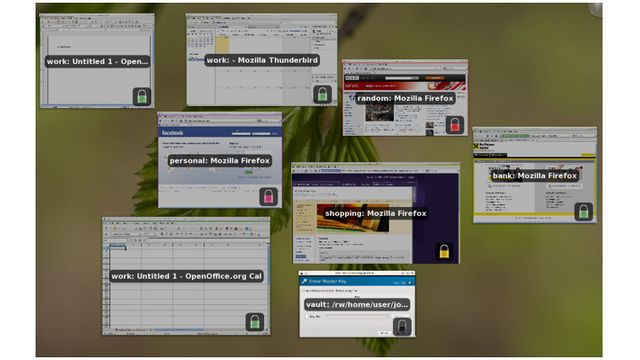The image size is (640, 360).
Task: Open the vault master key window
Action: (x=357, y=304)
